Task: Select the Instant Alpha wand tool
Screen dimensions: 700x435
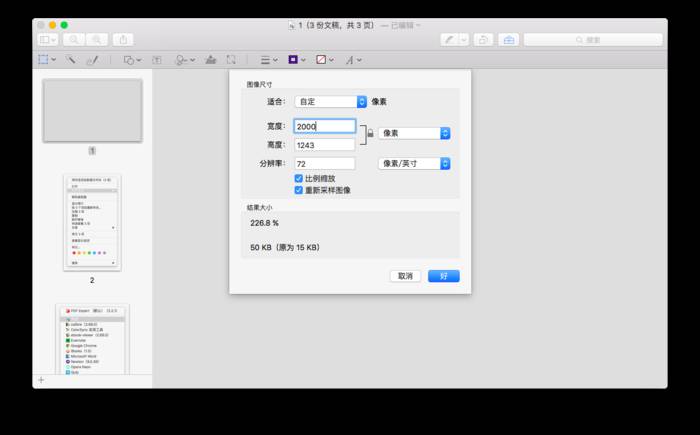Action: tap(71, 59)
